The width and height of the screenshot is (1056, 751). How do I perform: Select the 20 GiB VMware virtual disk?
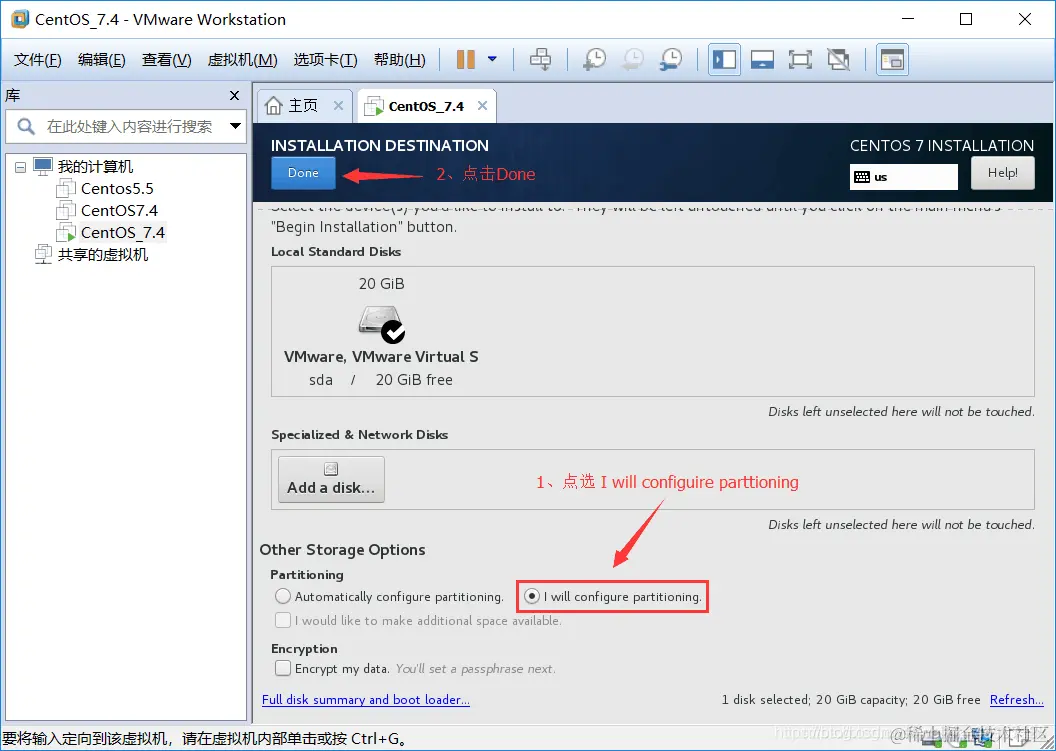[x=381, y=331]
